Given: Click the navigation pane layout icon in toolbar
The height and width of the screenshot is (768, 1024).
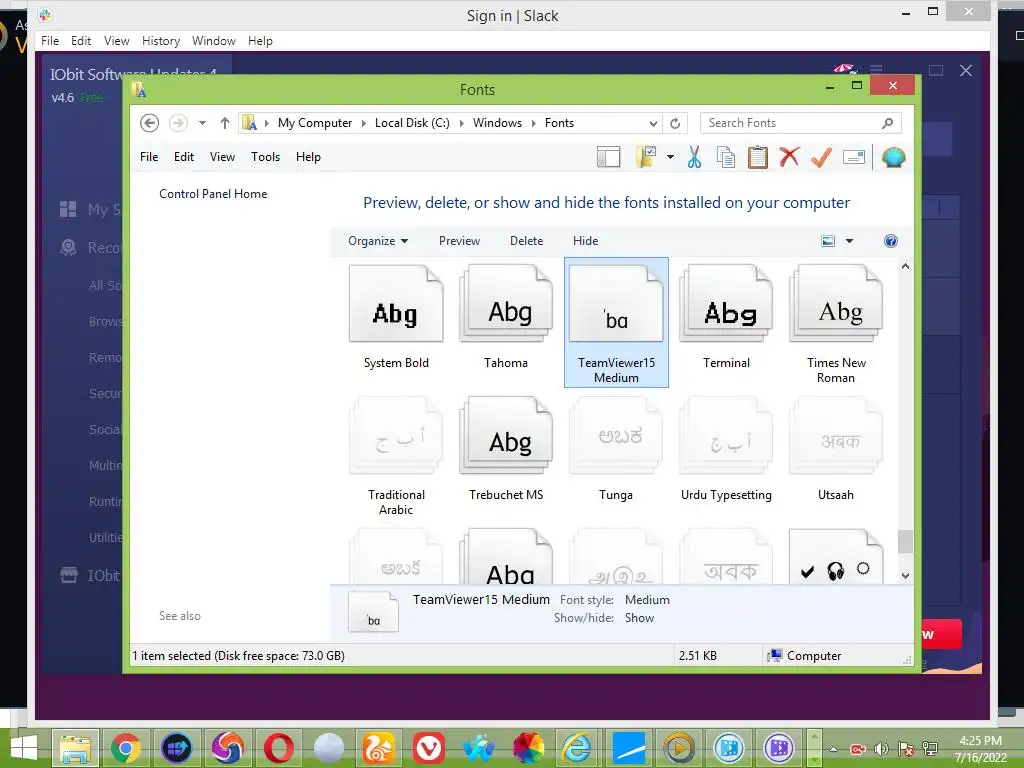Looking at the screenshot, I should pyautogui.click(x=608, y=157).
